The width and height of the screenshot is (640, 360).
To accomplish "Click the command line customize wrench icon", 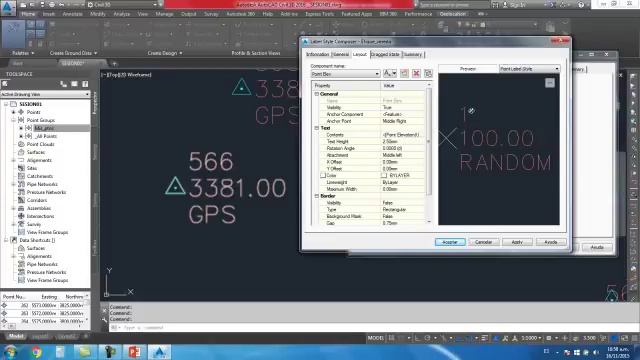I will point(104,321).
